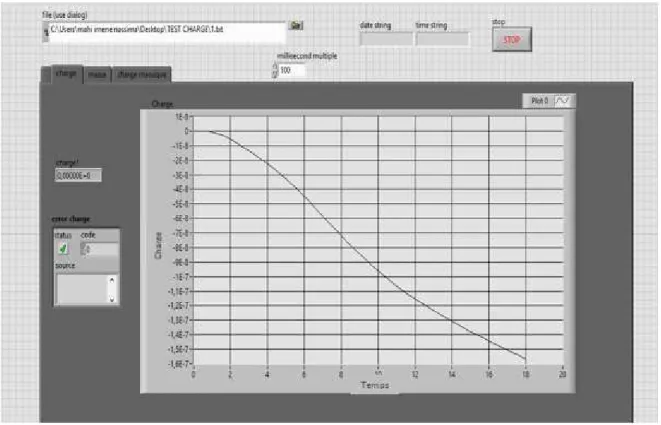Click the Charge graph title label
The height and width of the screenshot is (425, 661).
pyautogui.click(x=162, y=104)
